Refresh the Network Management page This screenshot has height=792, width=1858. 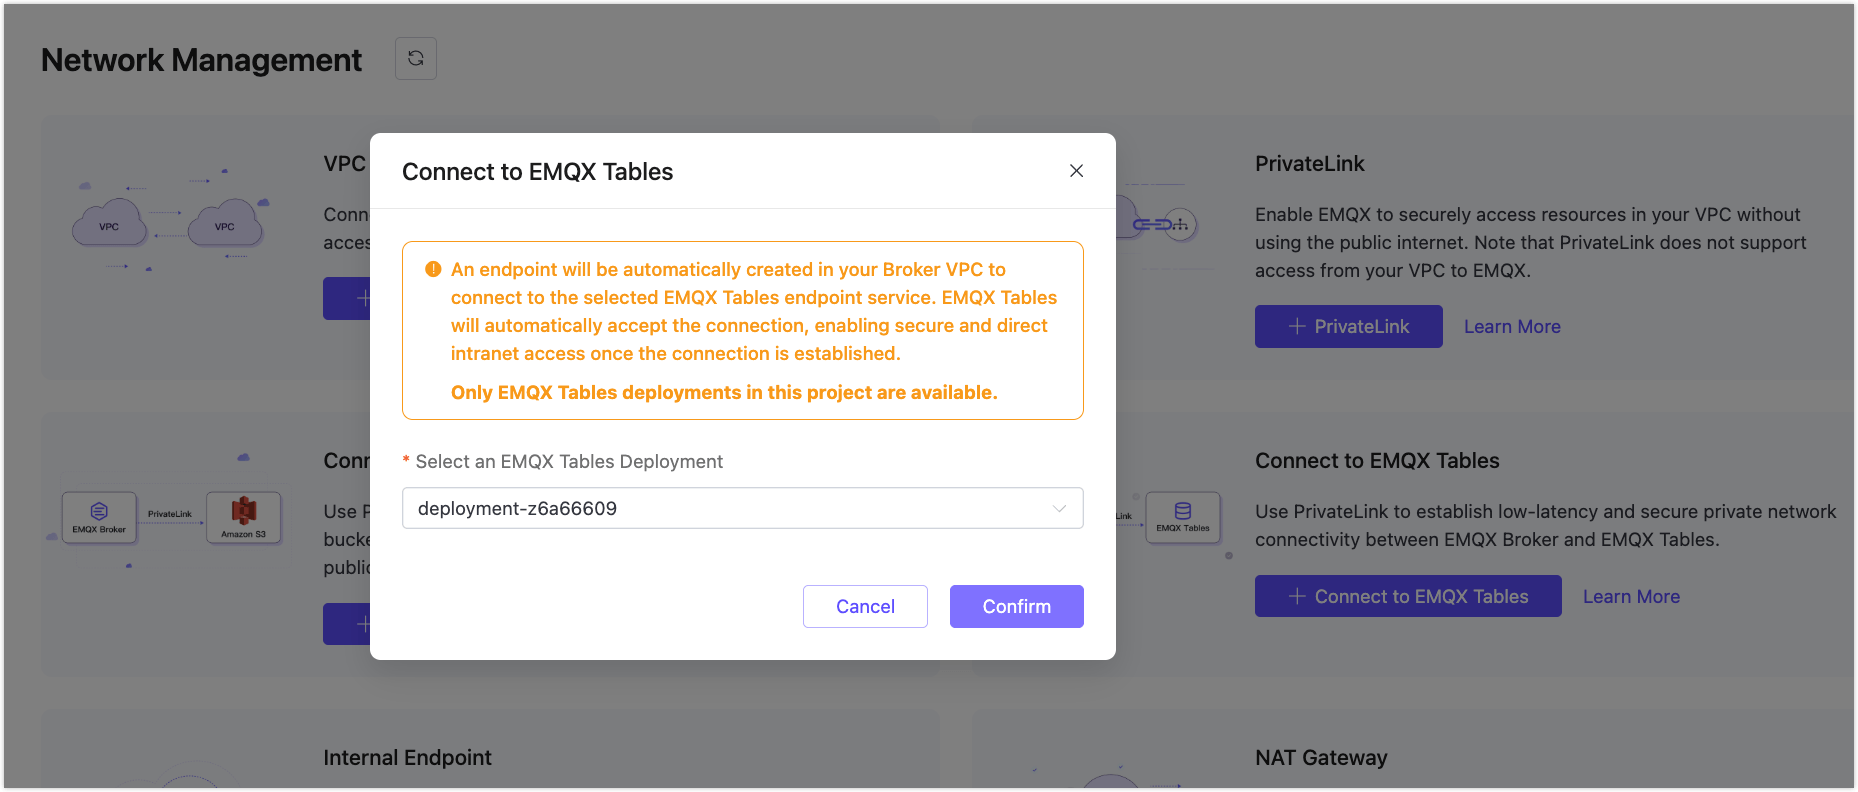(415, 58)
